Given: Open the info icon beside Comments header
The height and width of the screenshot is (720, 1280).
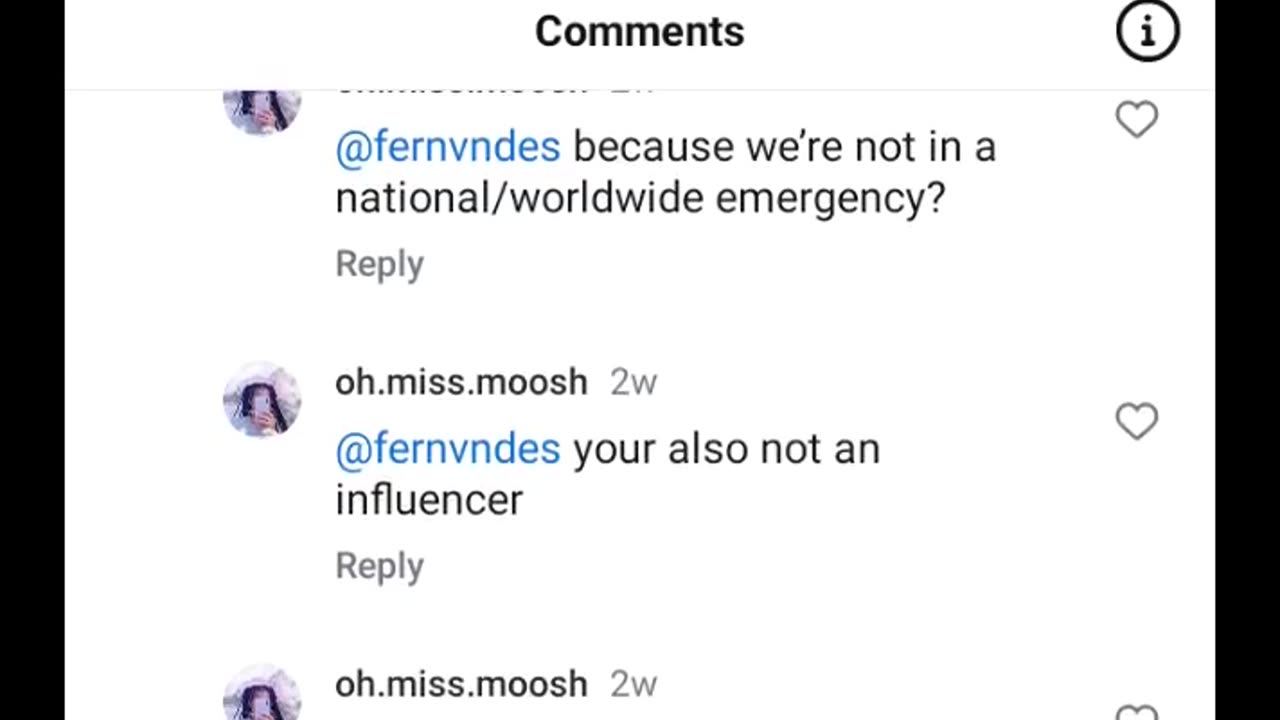Looking at the screenshot, I should tap(1147, 31).
